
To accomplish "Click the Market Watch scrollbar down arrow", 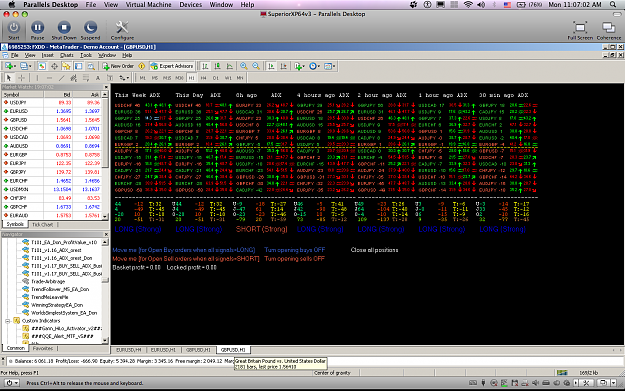I will coord(105,216).
